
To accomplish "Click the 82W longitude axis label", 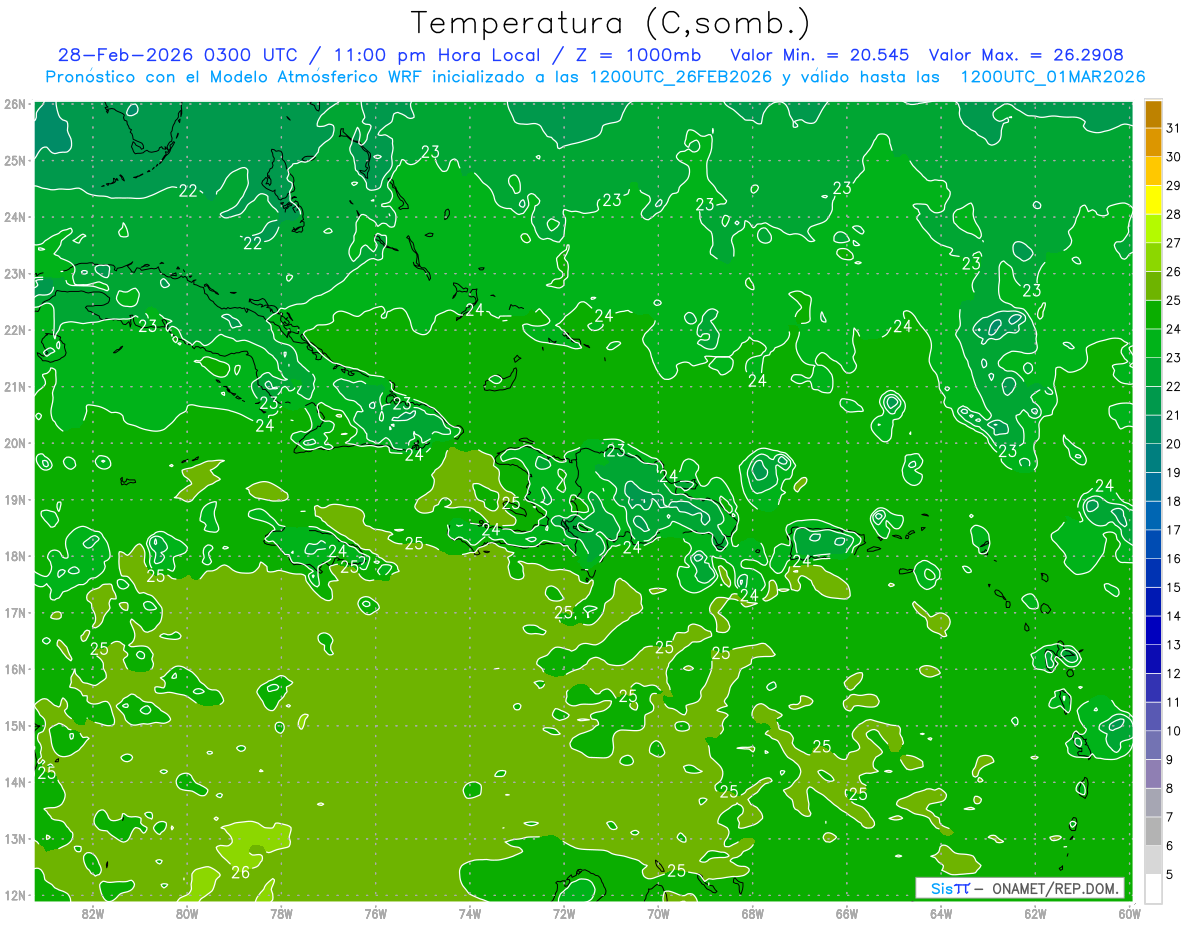I will [93, 913].
